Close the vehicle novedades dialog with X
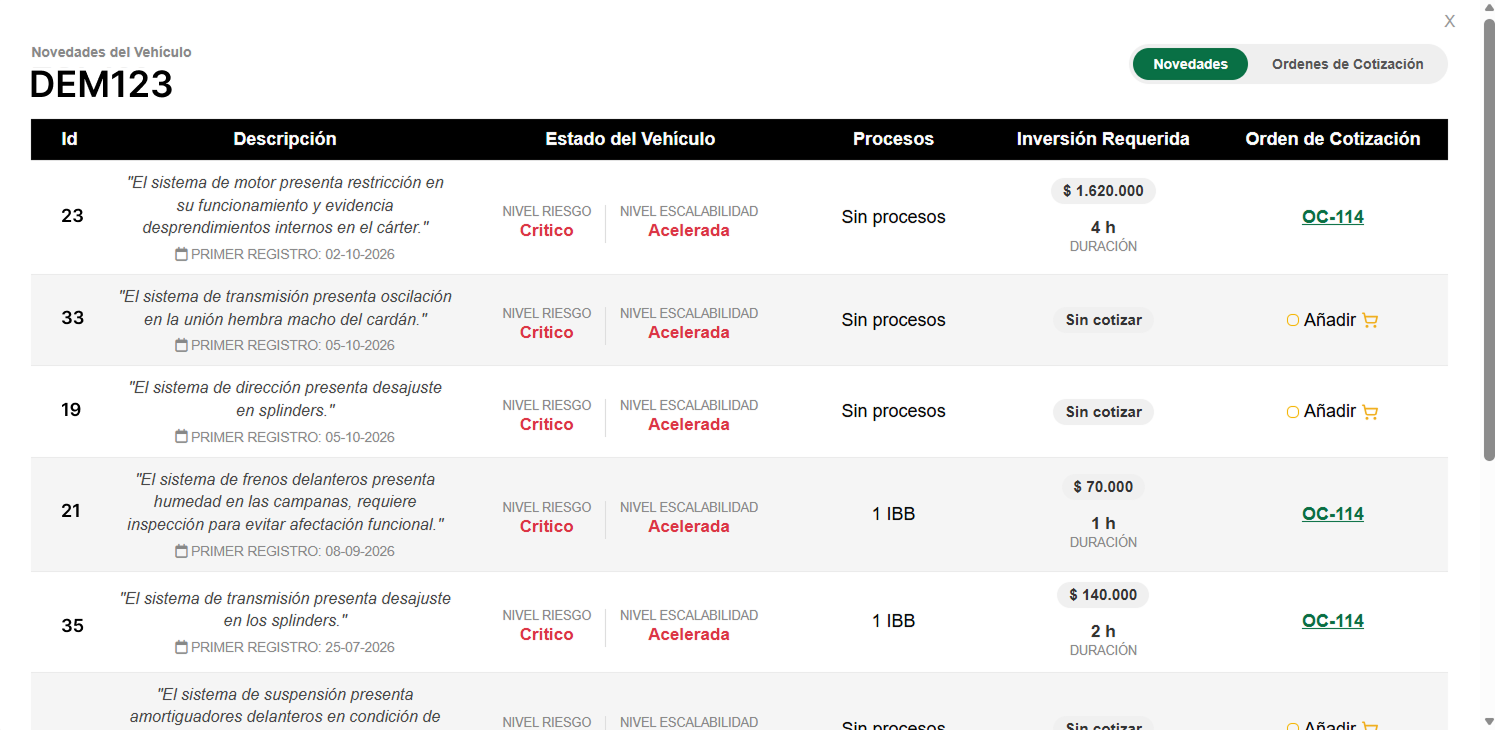Screen dimensions: 1495x730 point(1449,21)
